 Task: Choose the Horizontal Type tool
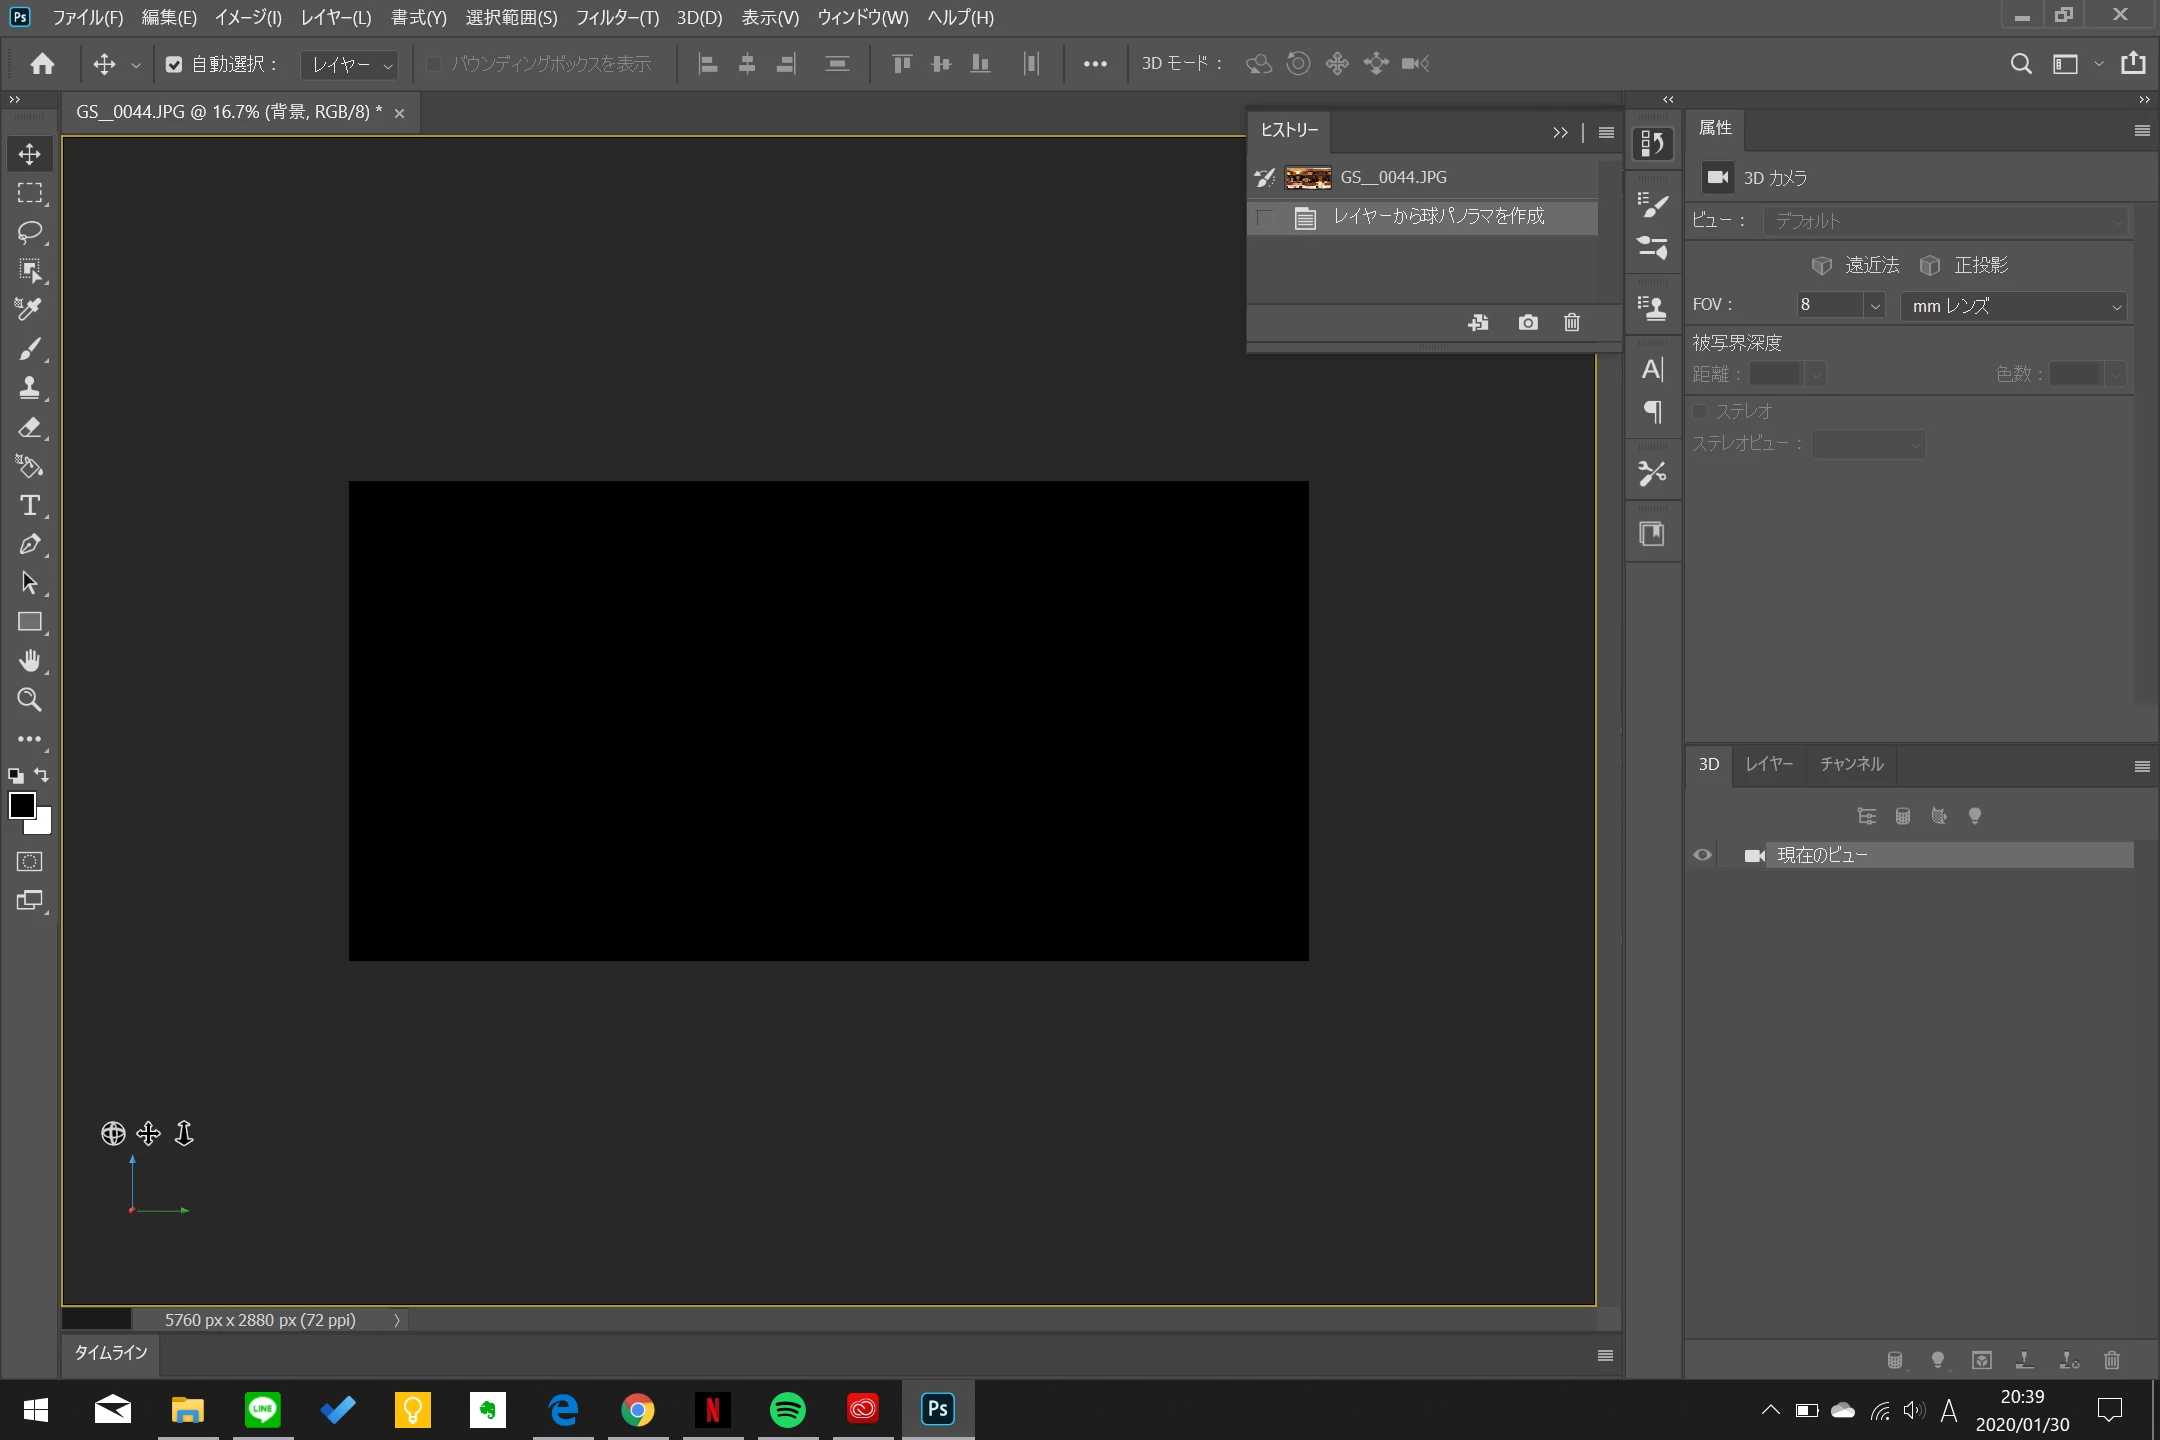[29, 505]
